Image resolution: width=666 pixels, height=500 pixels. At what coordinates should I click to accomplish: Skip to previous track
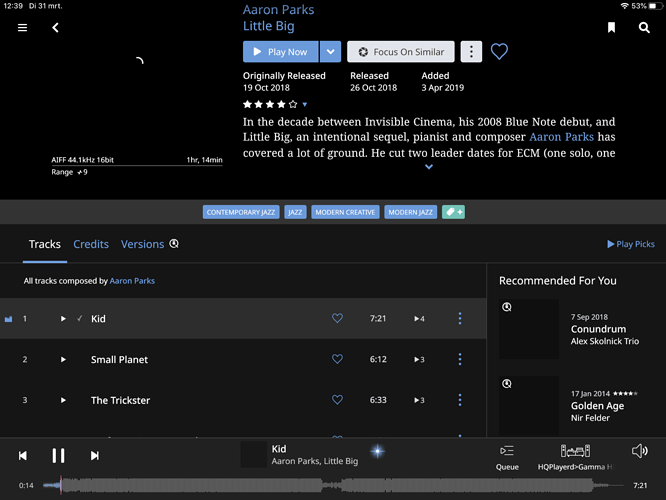(x=23, y=455)
